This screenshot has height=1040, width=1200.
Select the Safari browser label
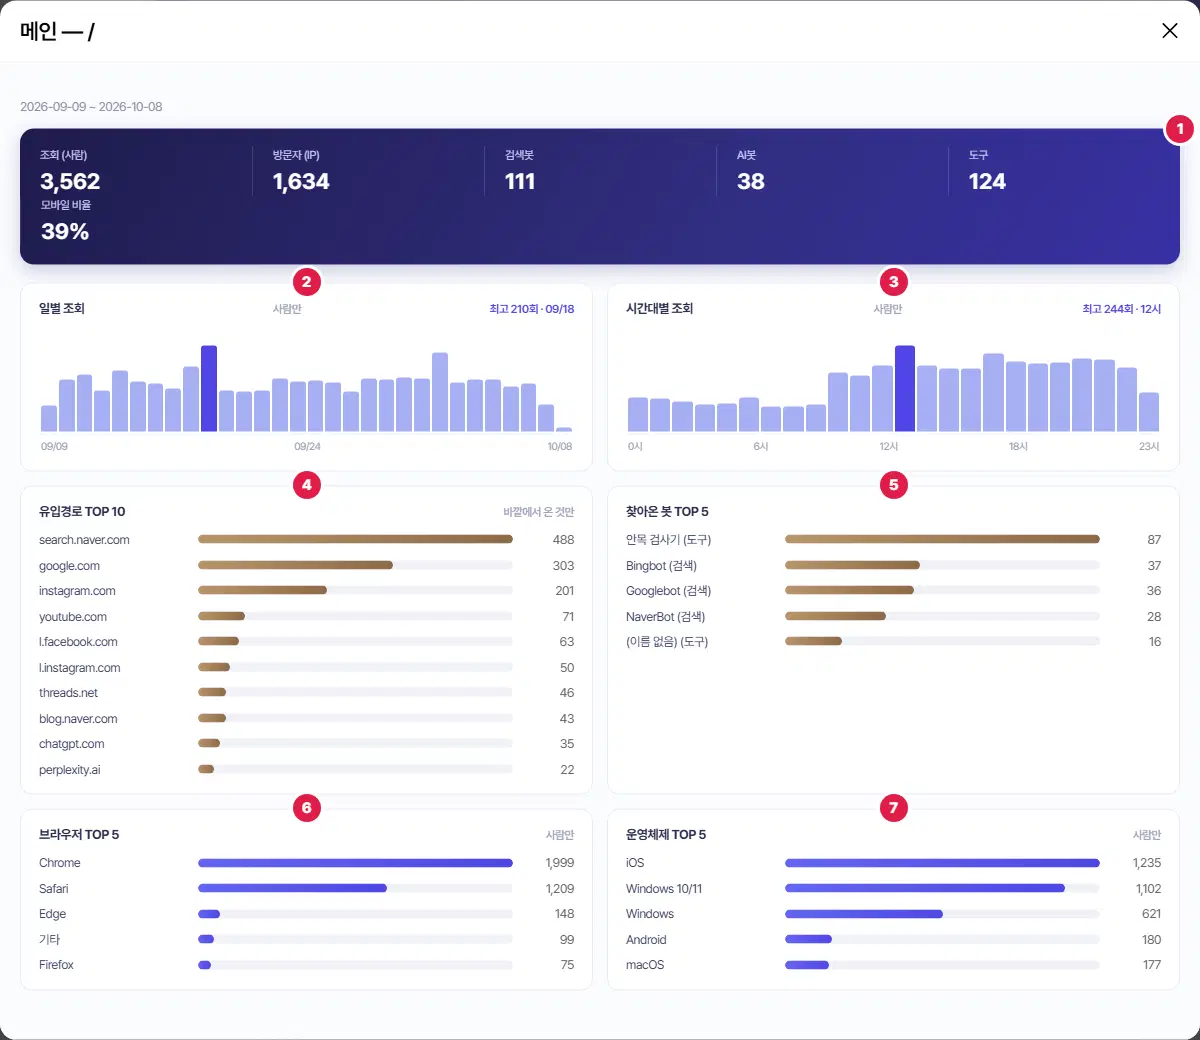[x=54, y=889]
